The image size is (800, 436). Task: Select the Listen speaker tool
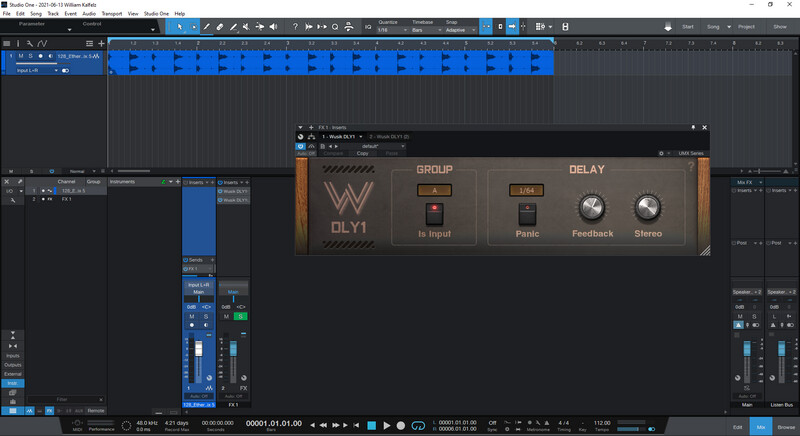coord(273,27)
